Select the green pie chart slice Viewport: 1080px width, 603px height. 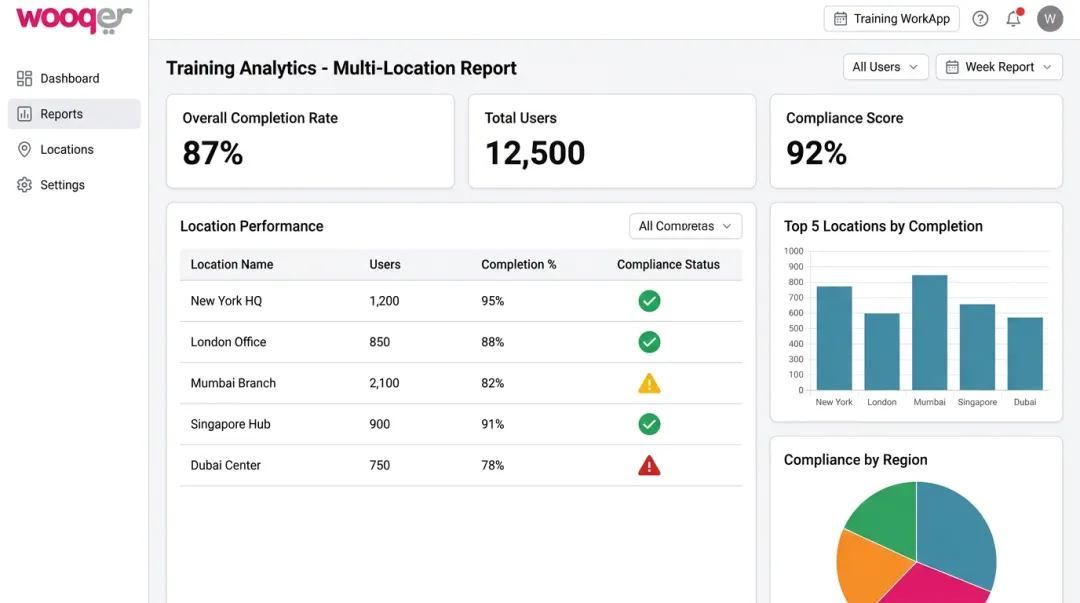click(885, 520)
